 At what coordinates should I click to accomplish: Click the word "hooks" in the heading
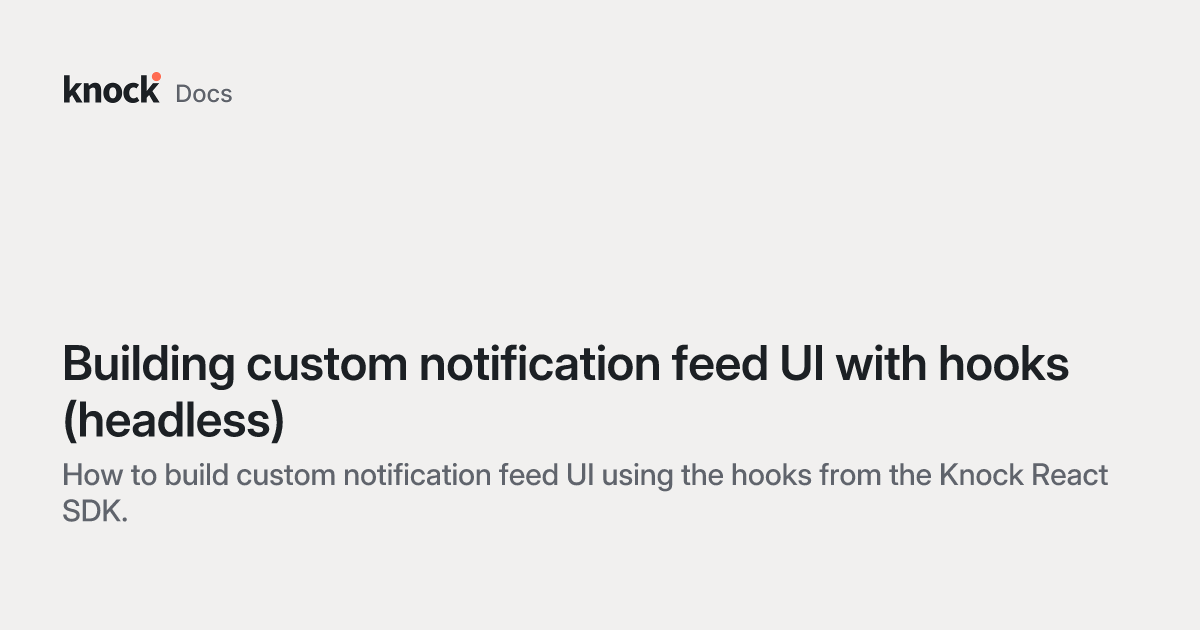[1004, 366]
